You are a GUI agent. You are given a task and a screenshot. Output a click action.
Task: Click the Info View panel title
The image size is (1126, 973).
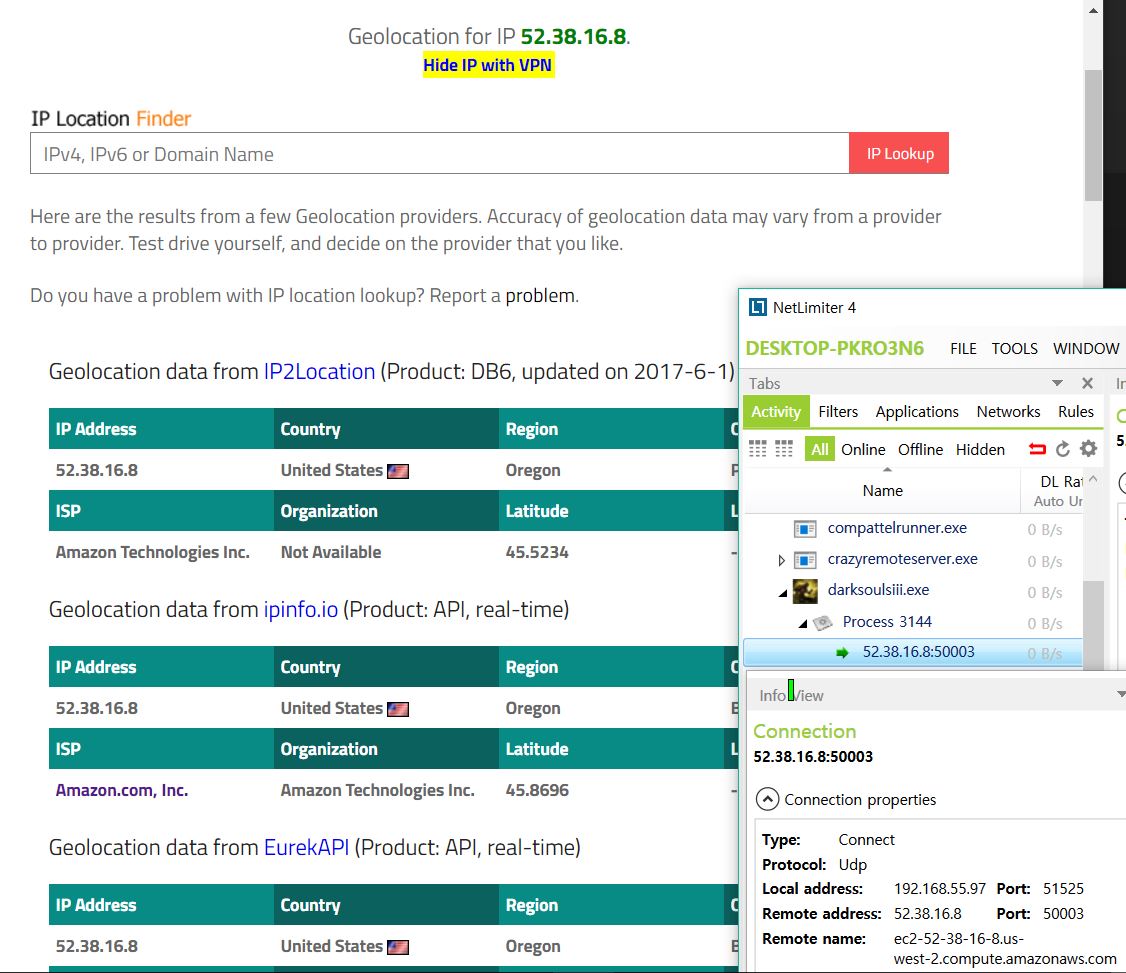791,695
